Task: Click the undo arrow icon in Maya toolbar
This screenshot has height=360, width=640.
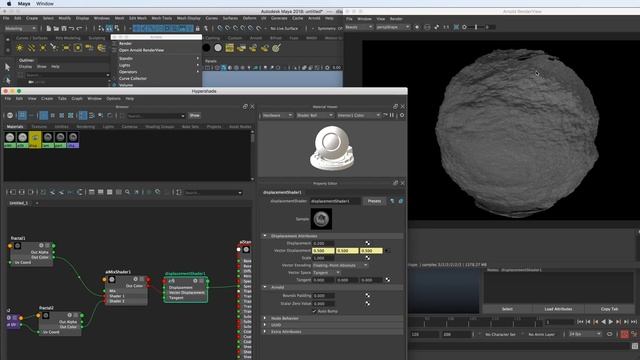Action: pos(71,28)
